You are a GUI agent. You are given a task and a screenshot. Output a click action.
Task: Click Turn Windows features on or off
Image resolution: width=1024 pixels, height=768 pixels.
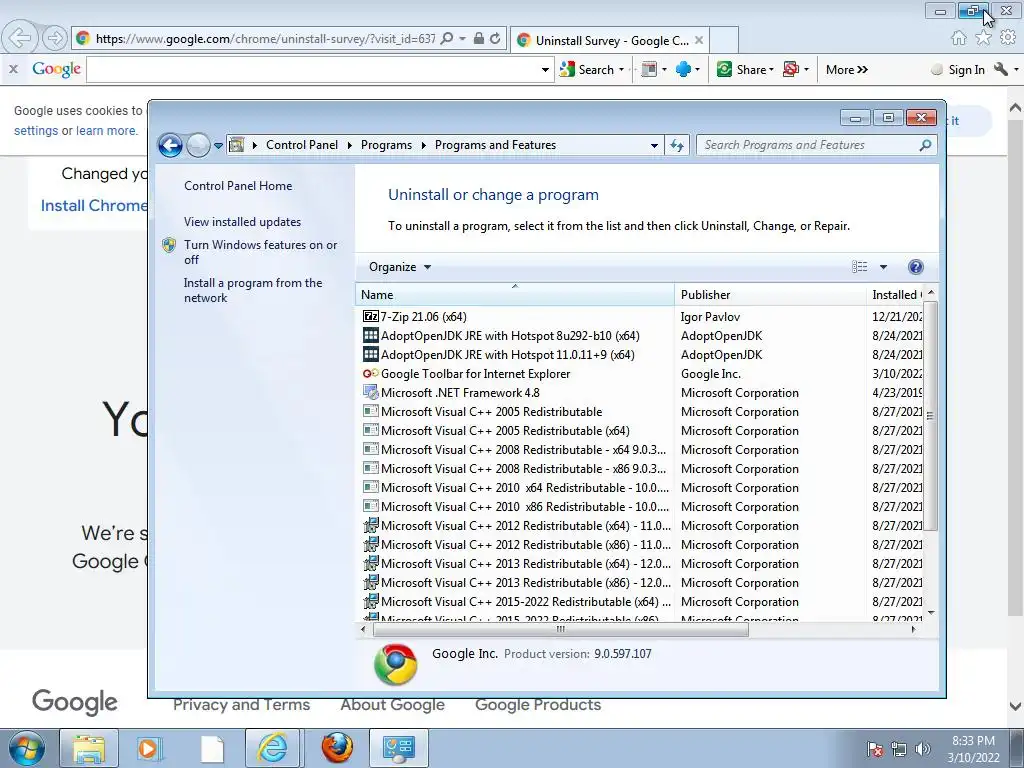point(260,252)
